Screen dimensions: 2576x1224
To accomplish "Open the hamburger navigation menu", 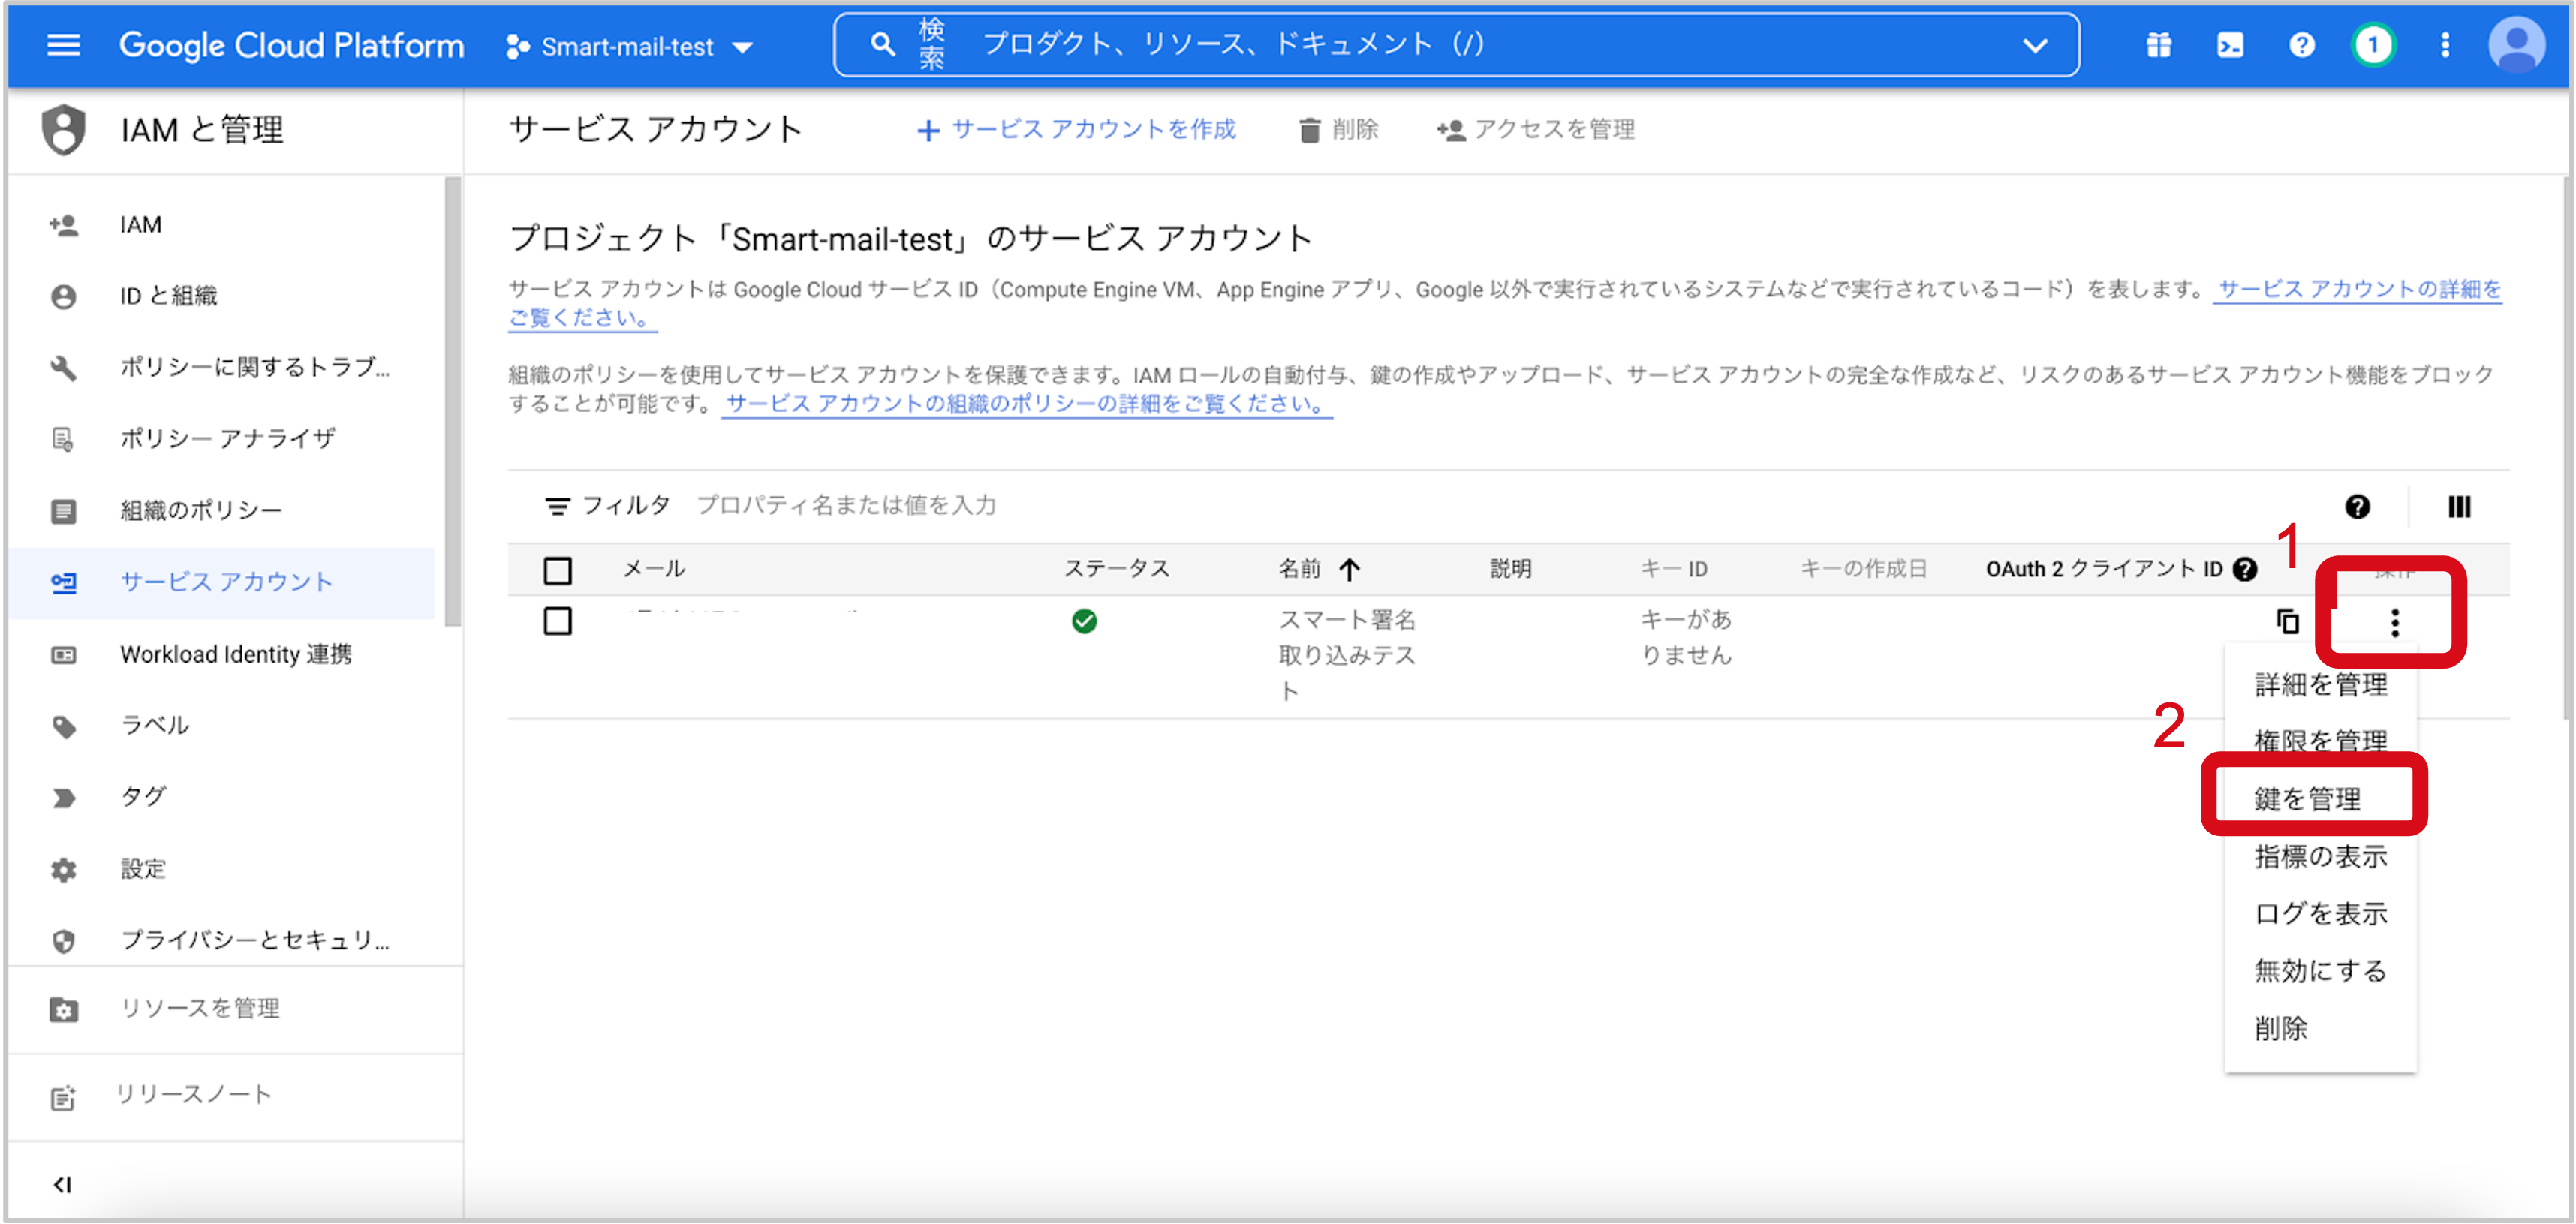I will [x=63, y=45].
